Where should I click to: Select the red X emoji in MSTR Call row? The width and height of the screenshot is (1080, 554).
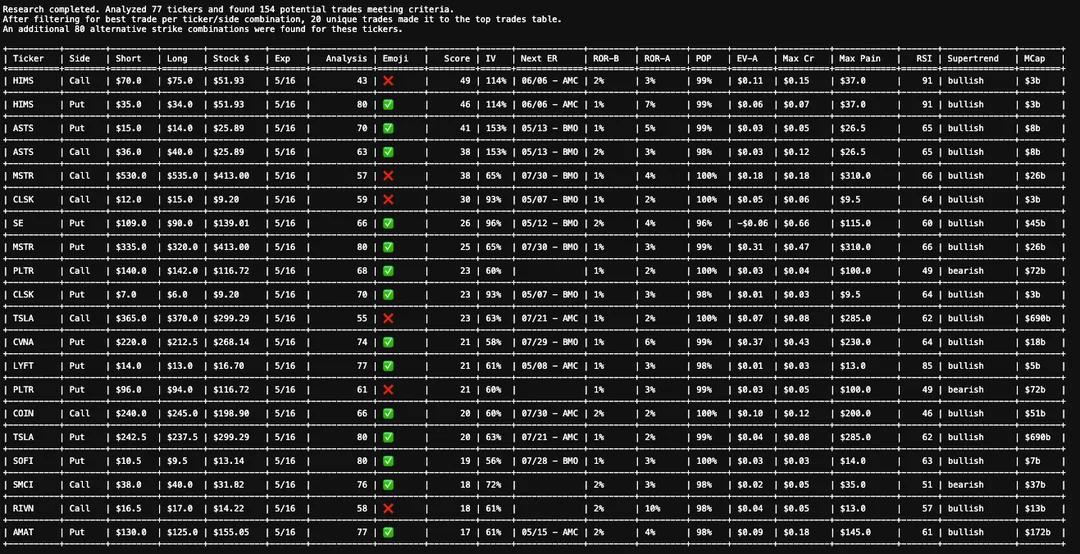(x=388, y=176)
